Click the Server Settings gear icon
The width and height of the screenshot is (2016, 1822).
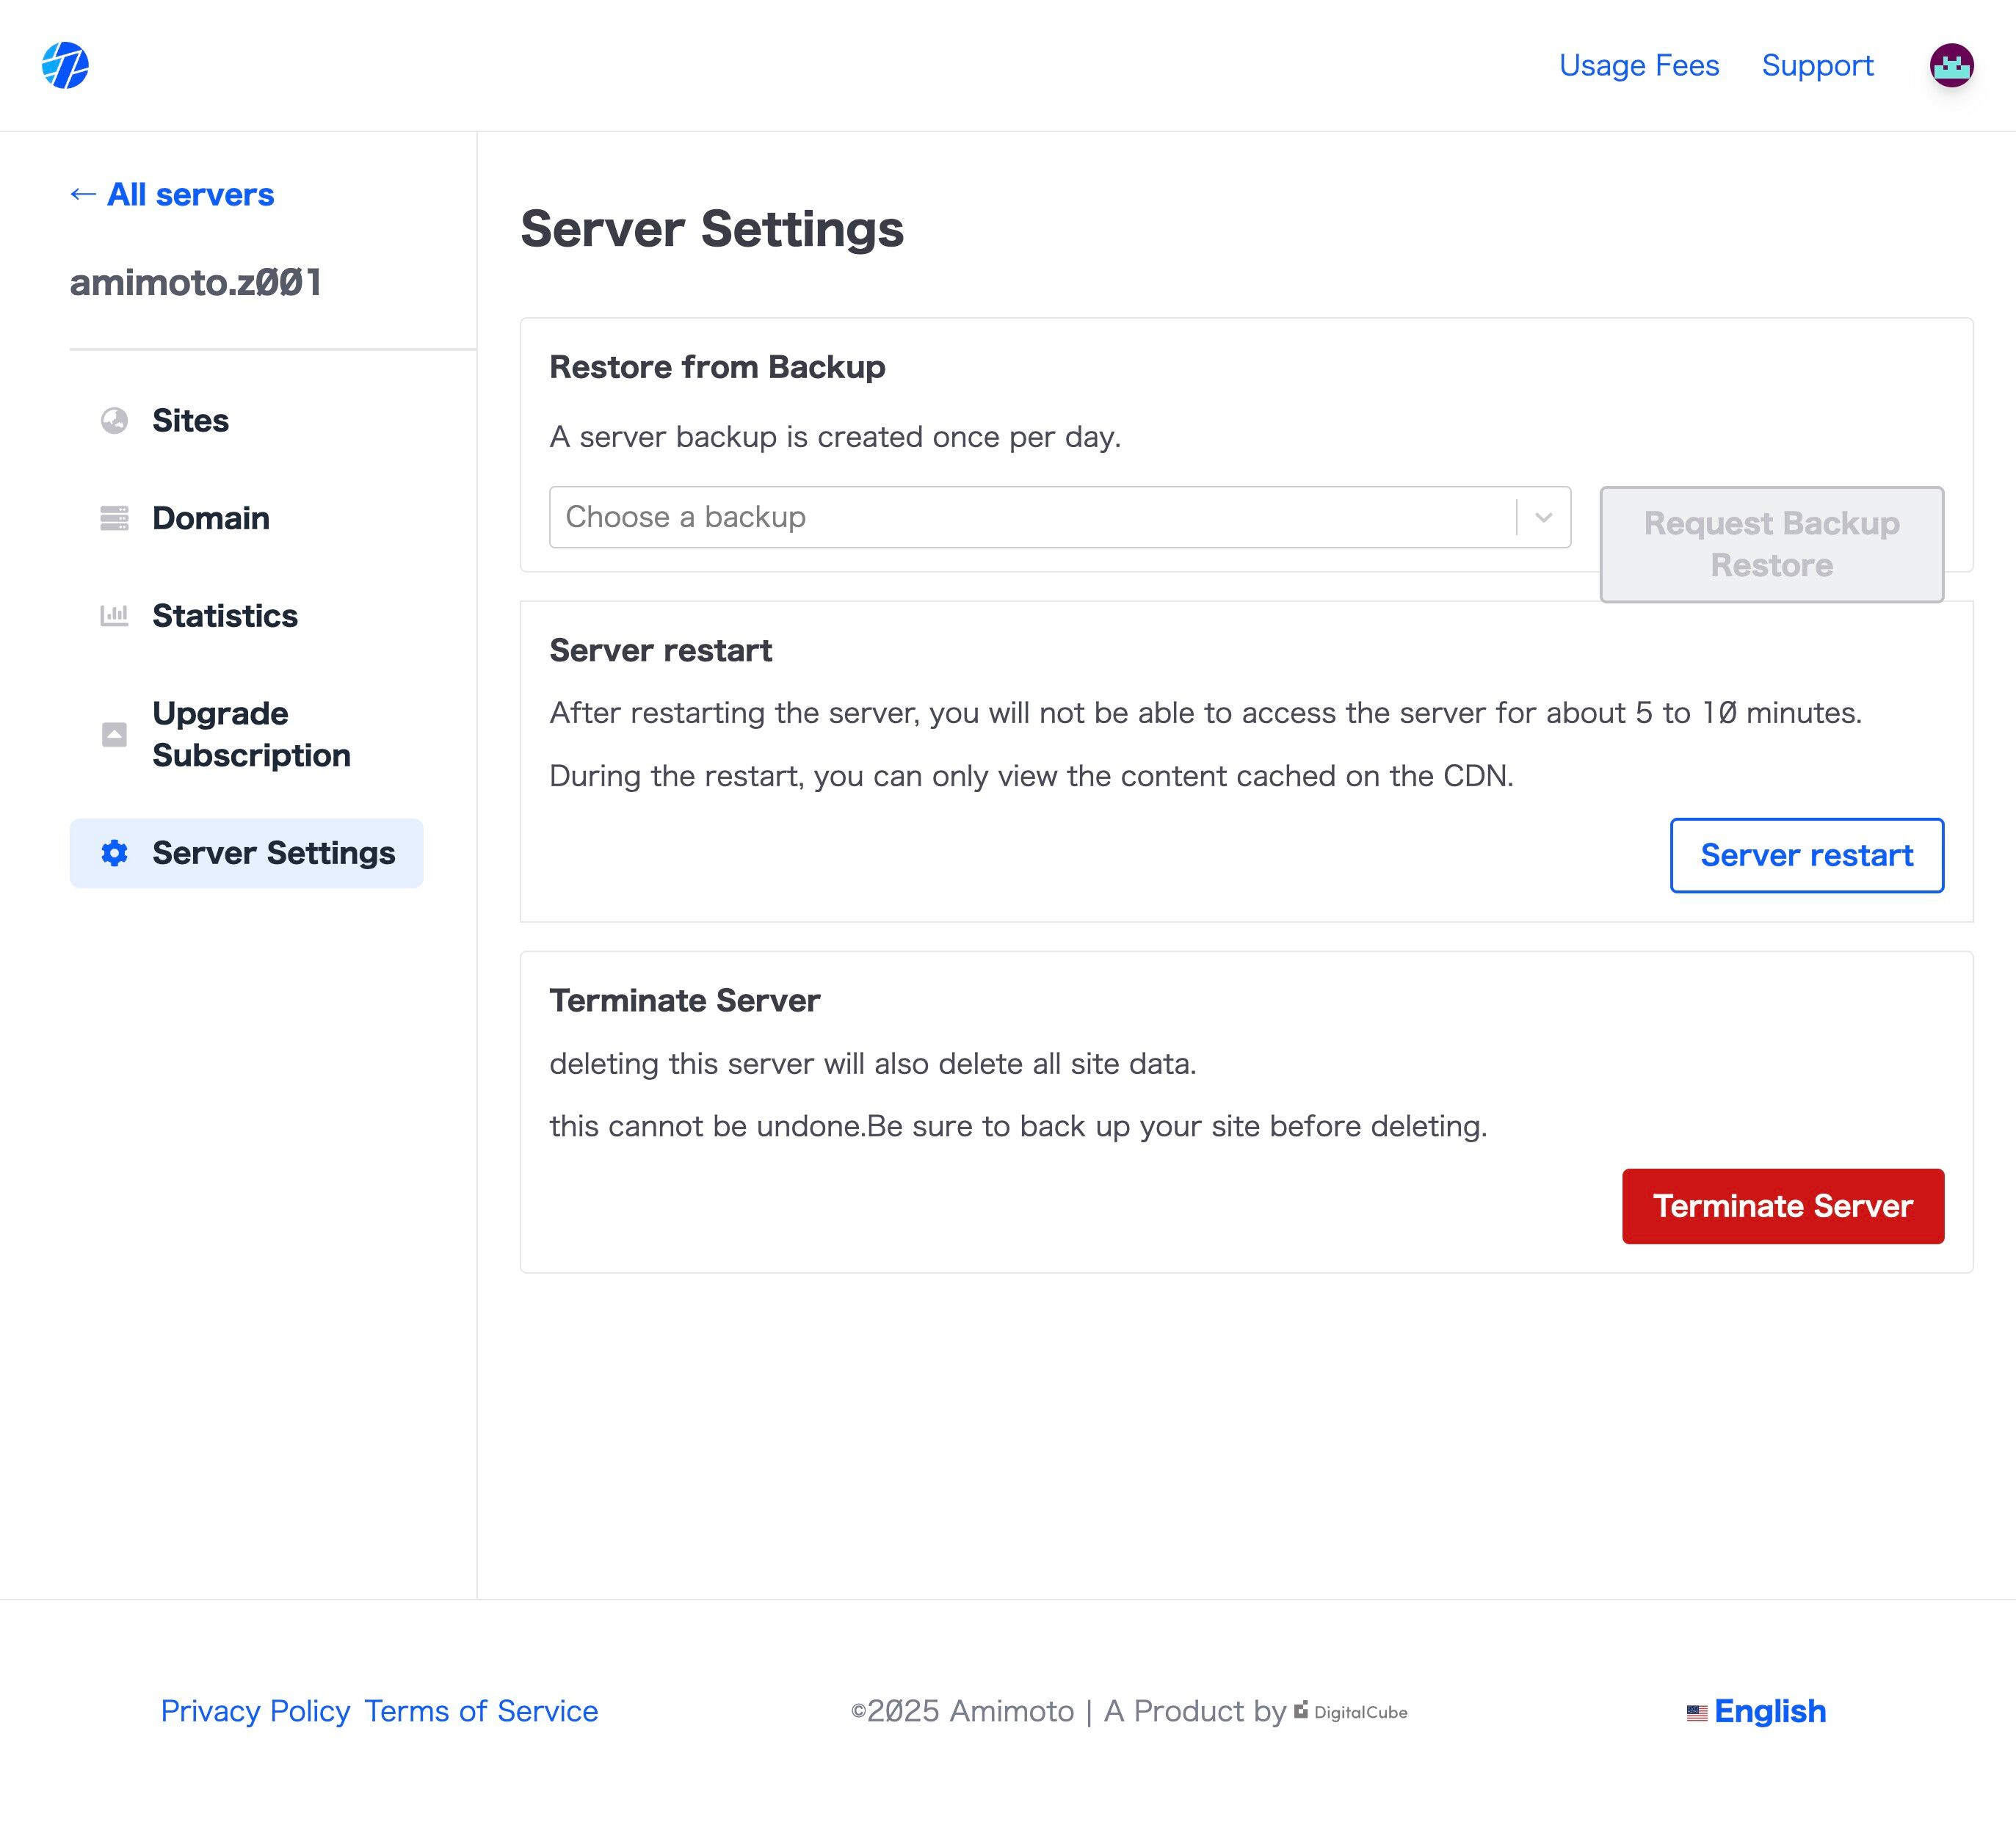click(x=115, y=853)
